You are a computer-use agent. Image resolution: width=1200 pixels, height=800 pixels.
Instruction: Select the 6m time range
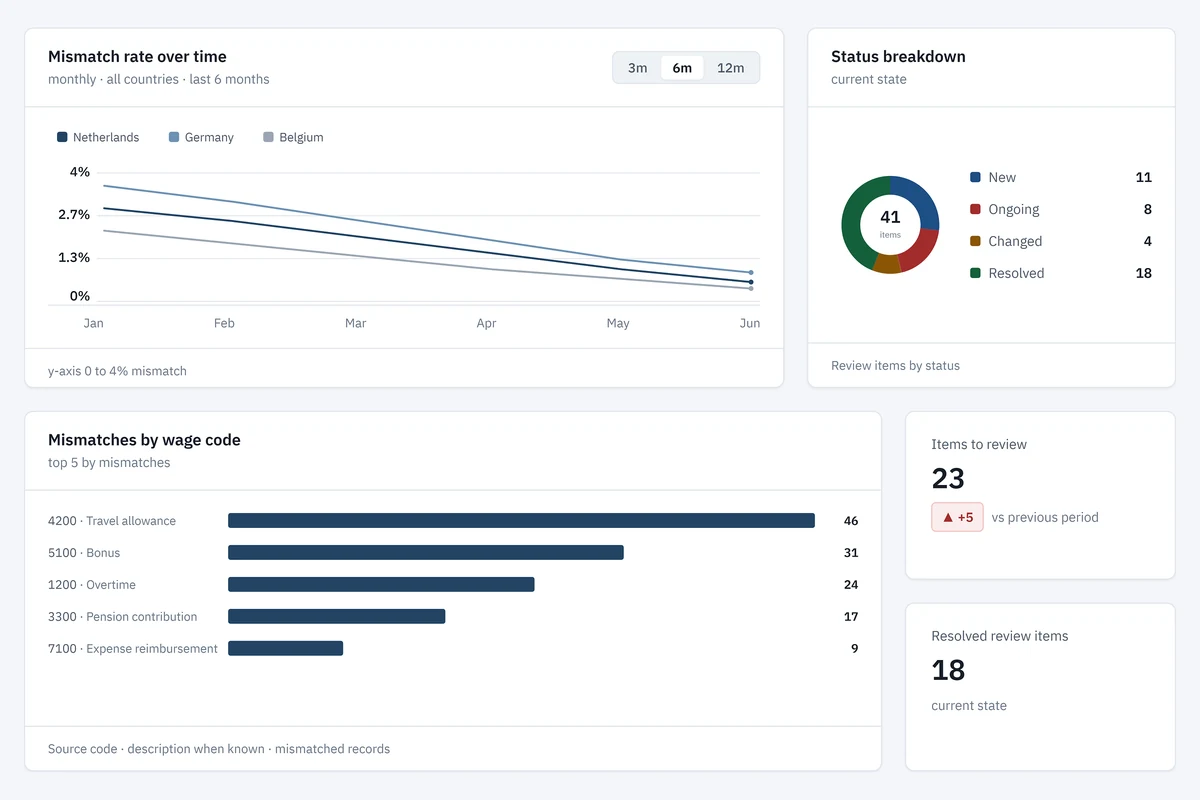682,68
